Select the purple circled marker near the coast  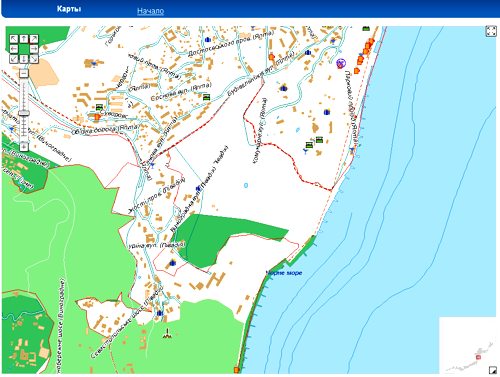pos(341,63)
